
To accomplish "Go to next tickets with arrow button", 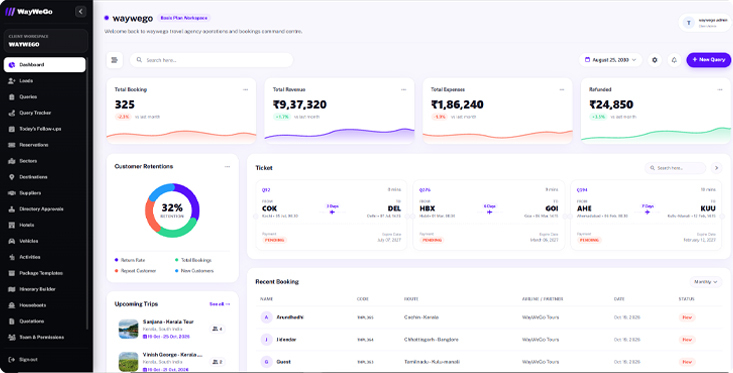I will pos(716,168).
